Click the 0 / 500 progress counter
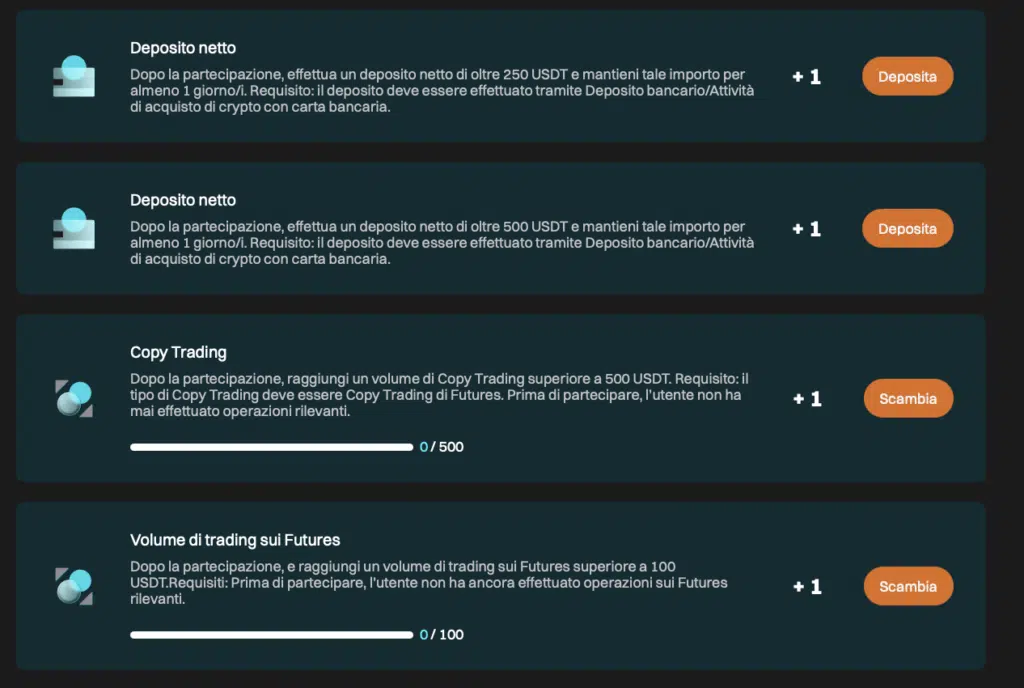This screenshot has height=688, width=1024. pos(441,447)
